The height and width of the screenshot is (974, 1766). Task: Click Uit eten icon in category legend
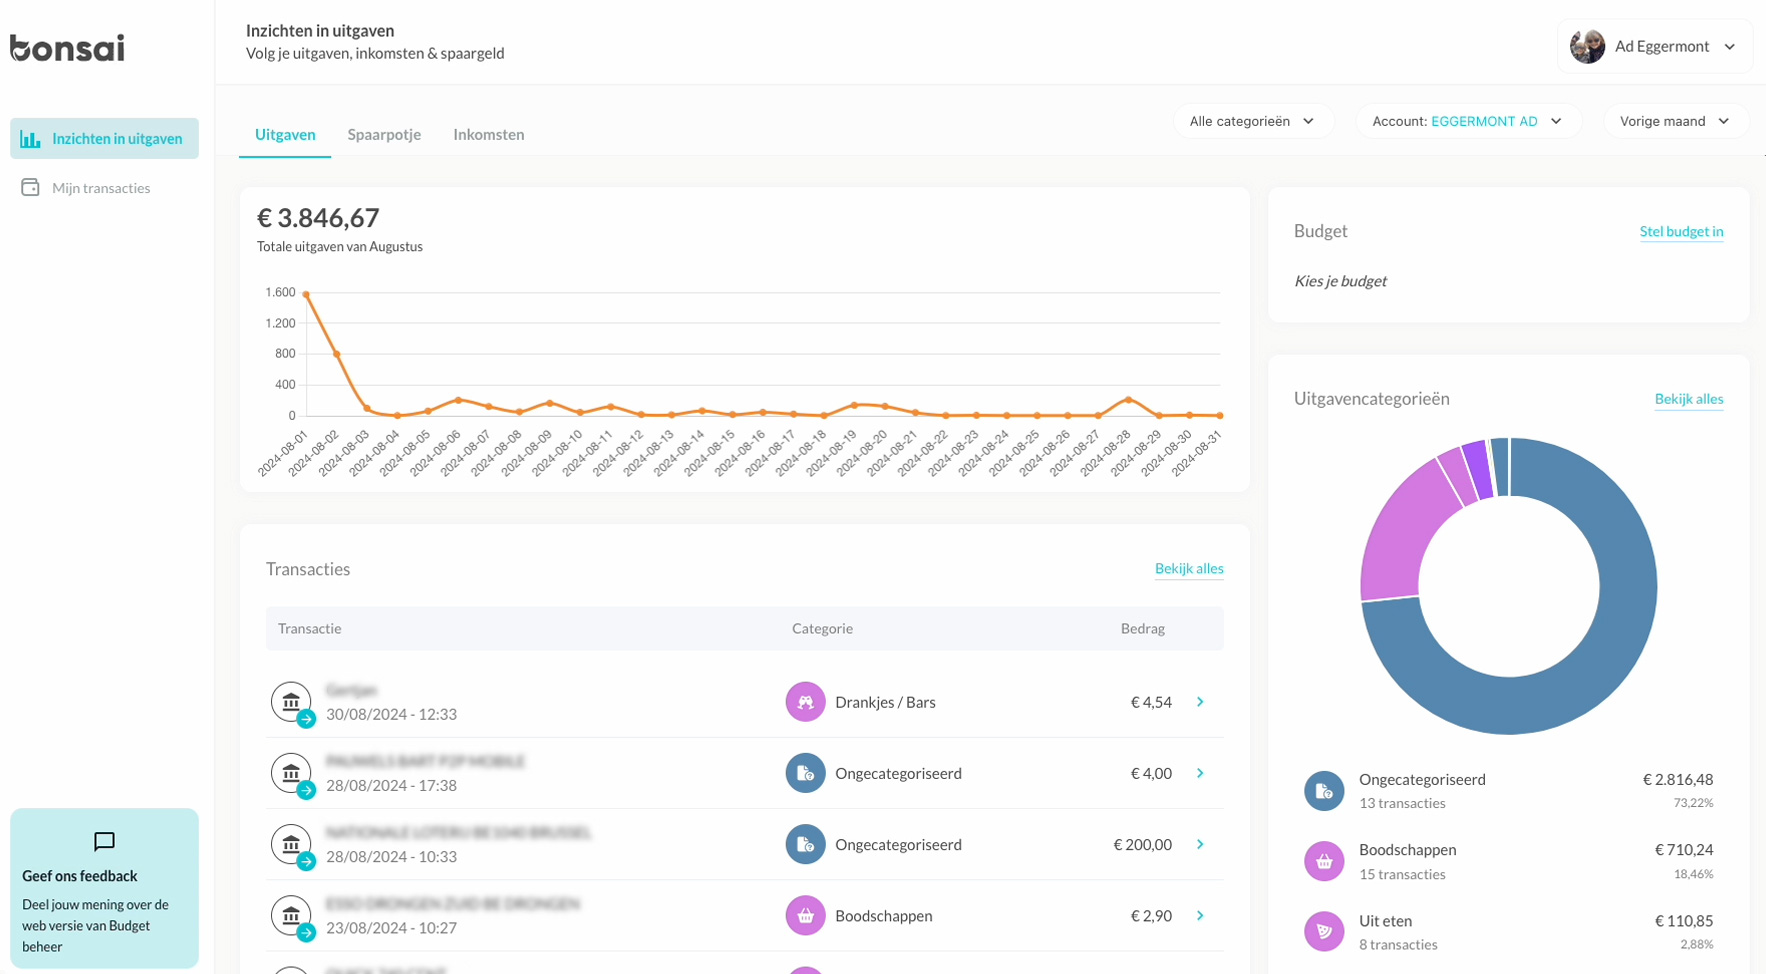point(1324,931)
